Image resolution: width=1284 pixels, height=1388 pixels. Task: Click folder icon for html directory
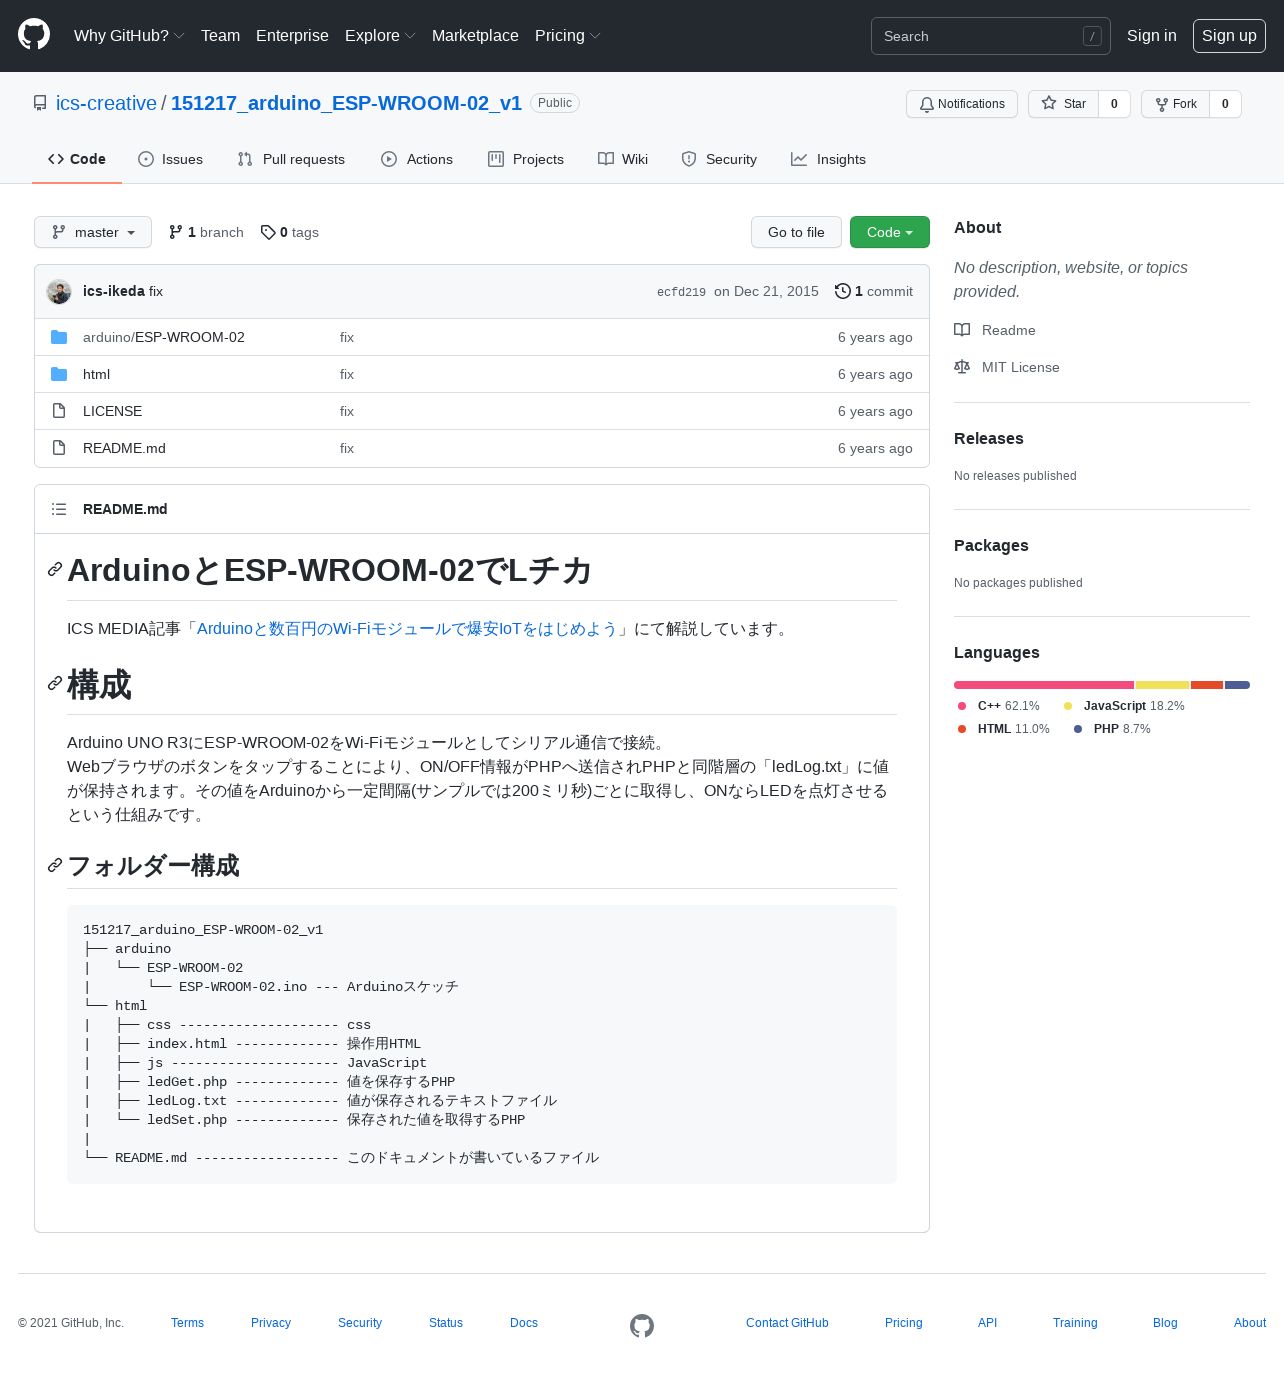59,374
